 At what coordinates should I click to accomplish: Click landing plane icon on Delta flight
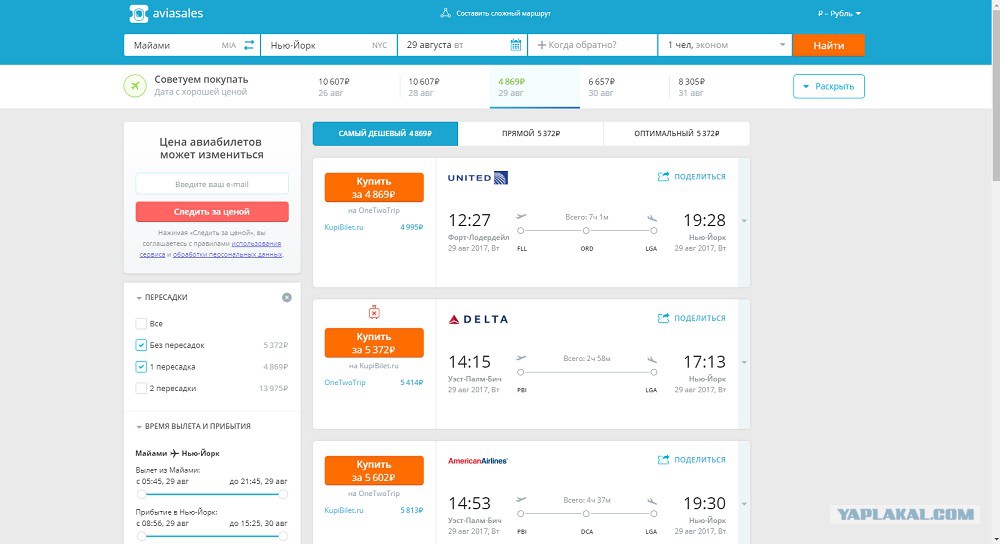[x=652, y=360]
